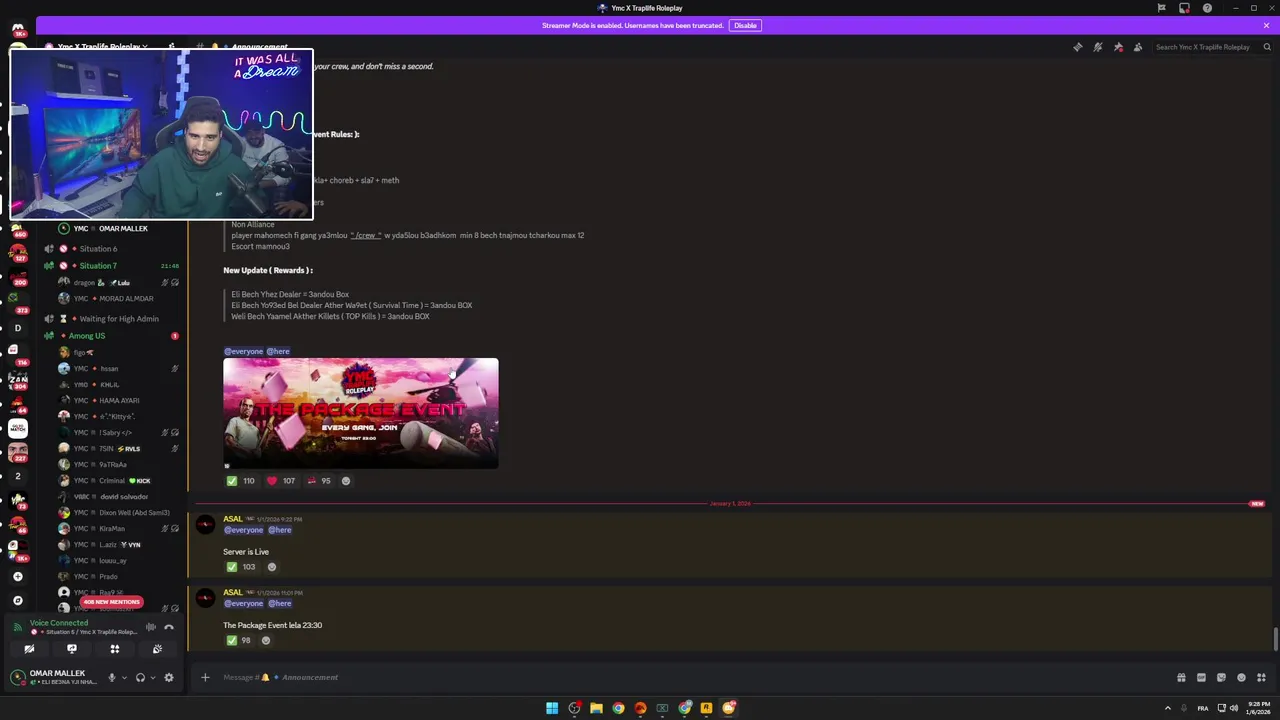Open the emoji picker in message bar
1280x720 pixels.
(x=1241, y=677)
